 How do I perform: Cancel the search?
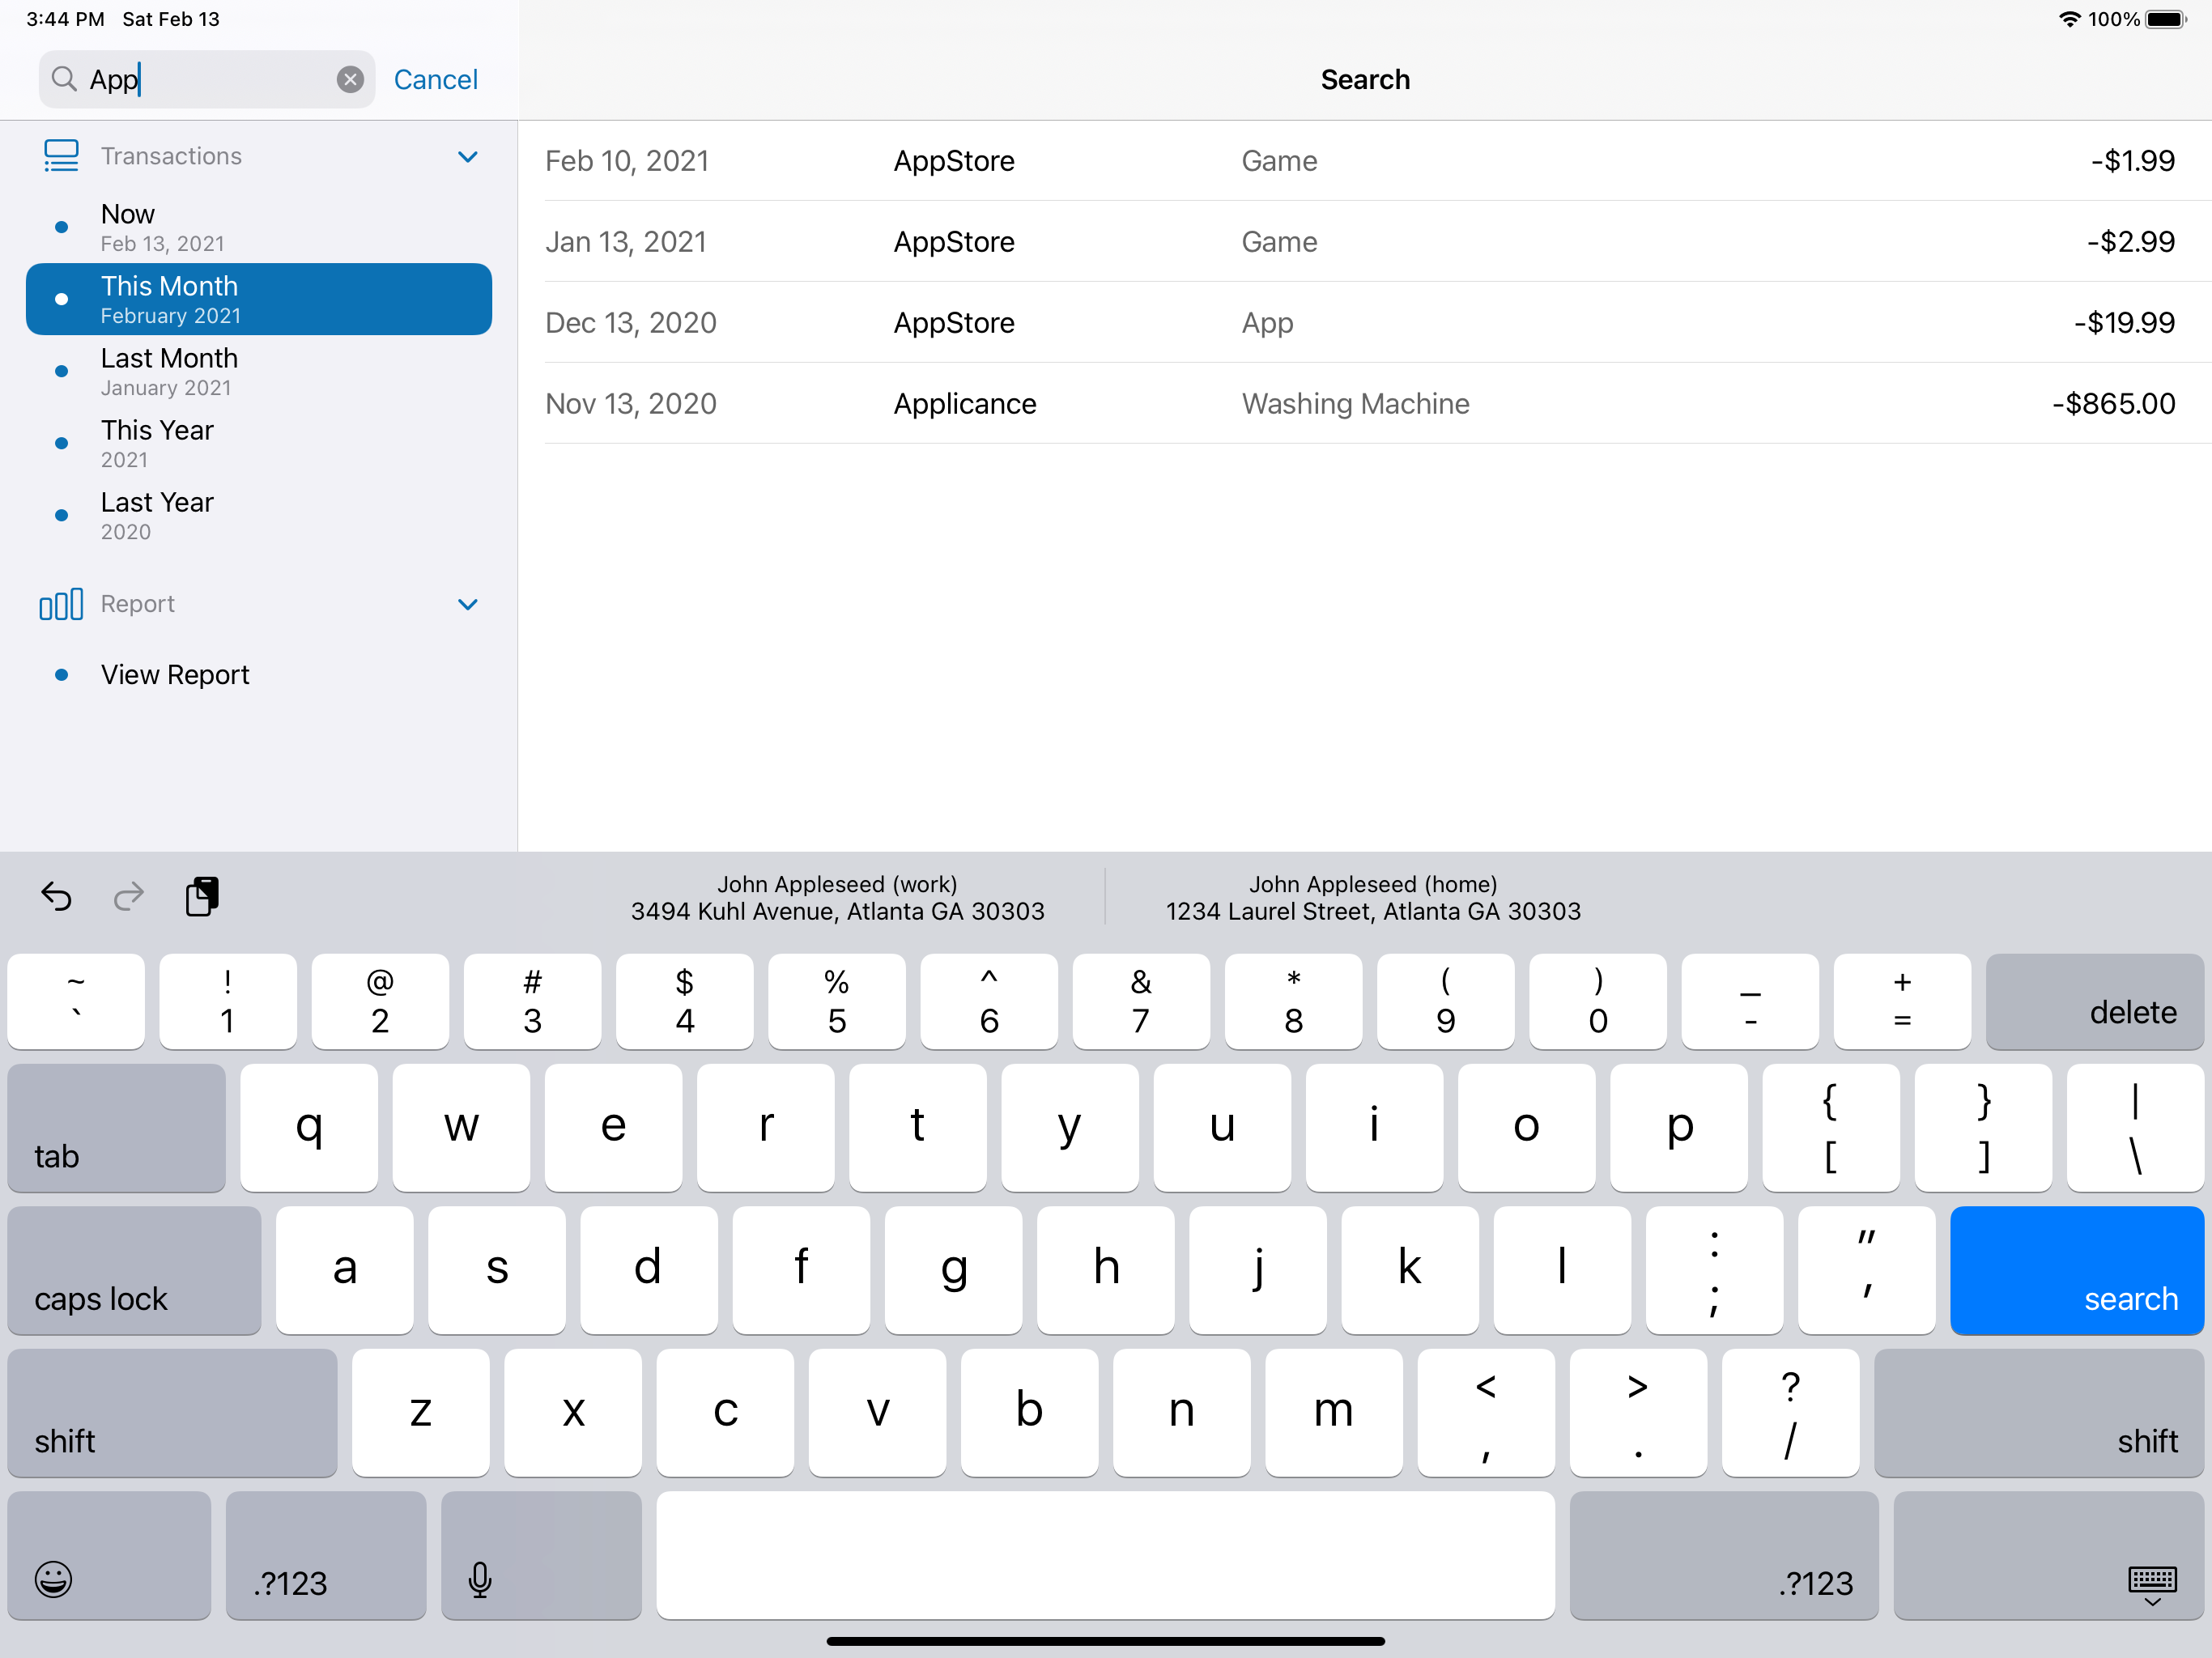pos(435,79)
